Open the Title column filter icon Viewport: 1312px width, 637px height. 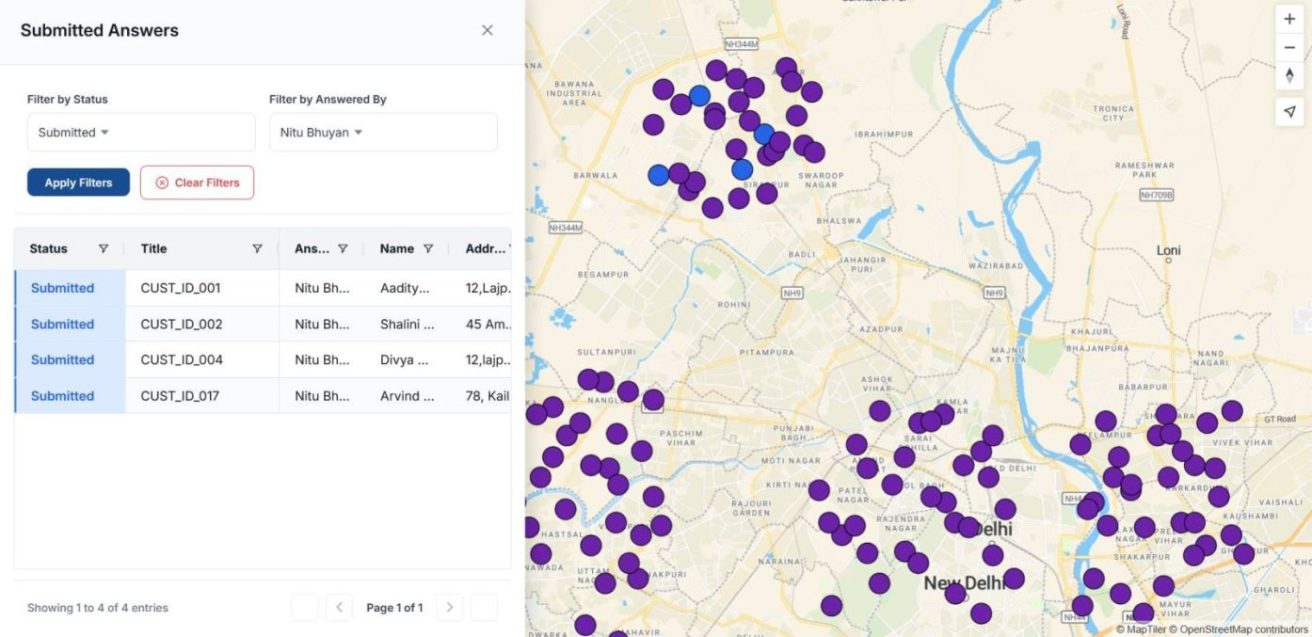coord(258,248)
